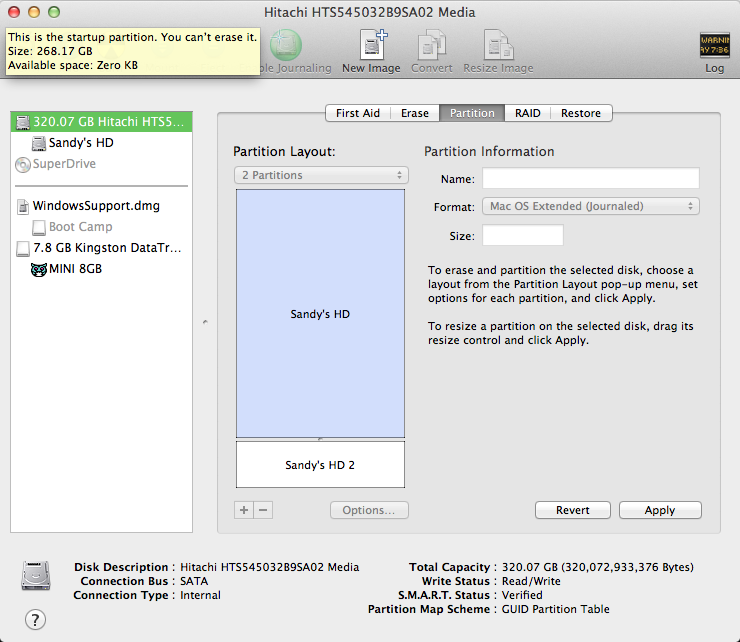This screenshot has width=740, height=642.
Task: Select the Boot Camp volume row
Action: coord(101,228)
